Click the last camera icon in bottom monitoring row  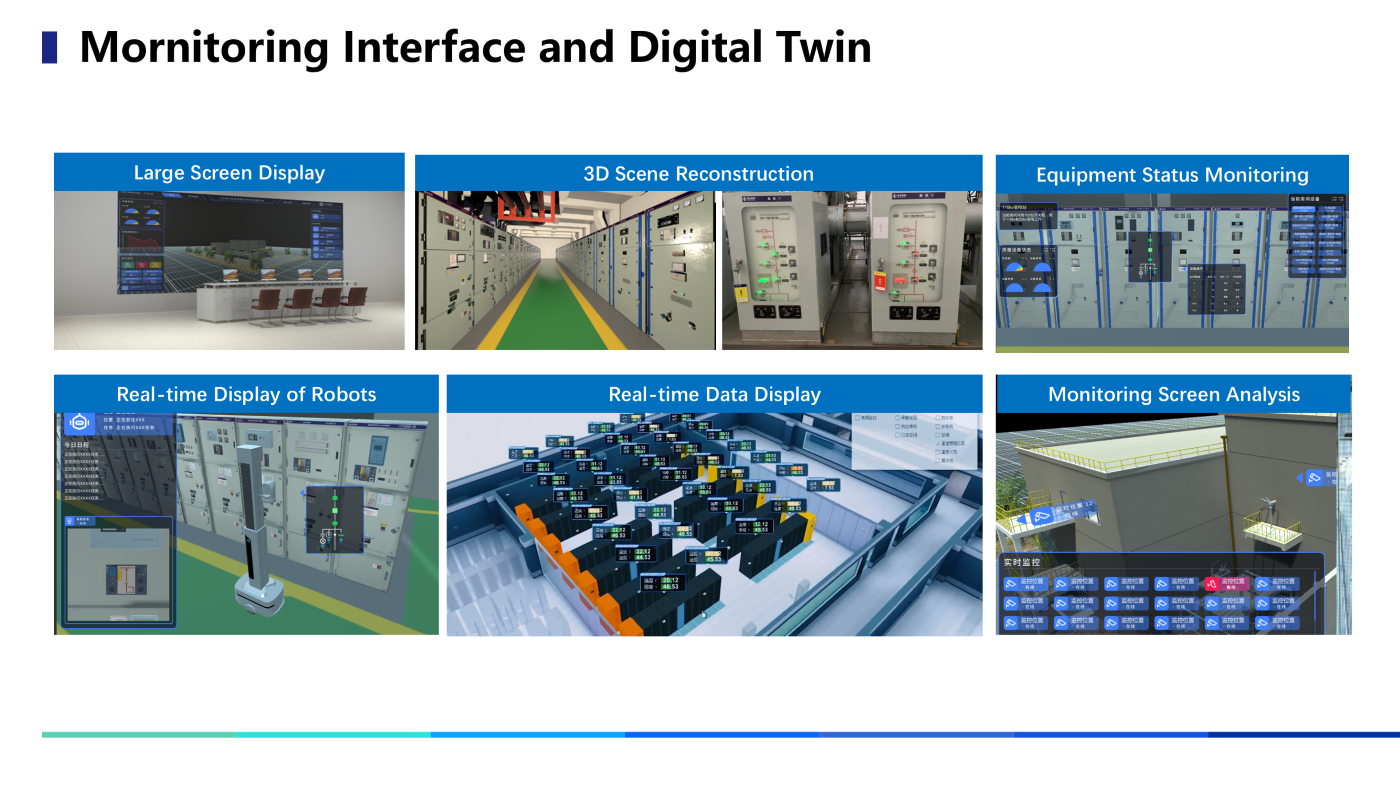pos(1263,623)
